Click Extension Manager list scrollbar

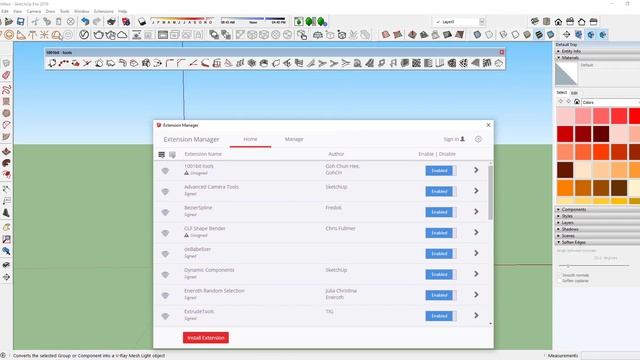[490, 192]
